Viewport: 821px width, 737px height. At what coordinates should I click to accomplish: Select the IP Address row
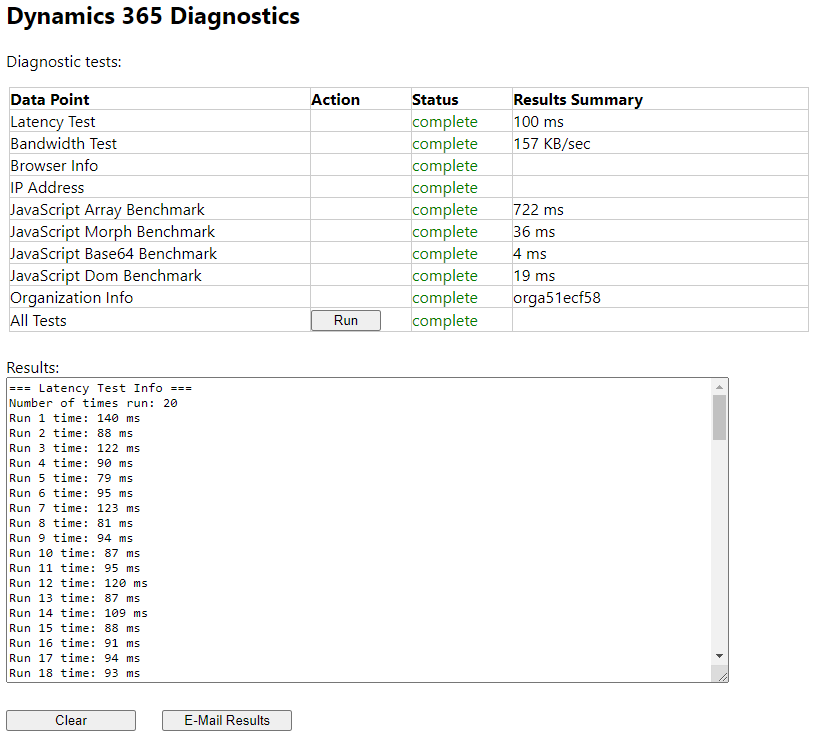46,187
